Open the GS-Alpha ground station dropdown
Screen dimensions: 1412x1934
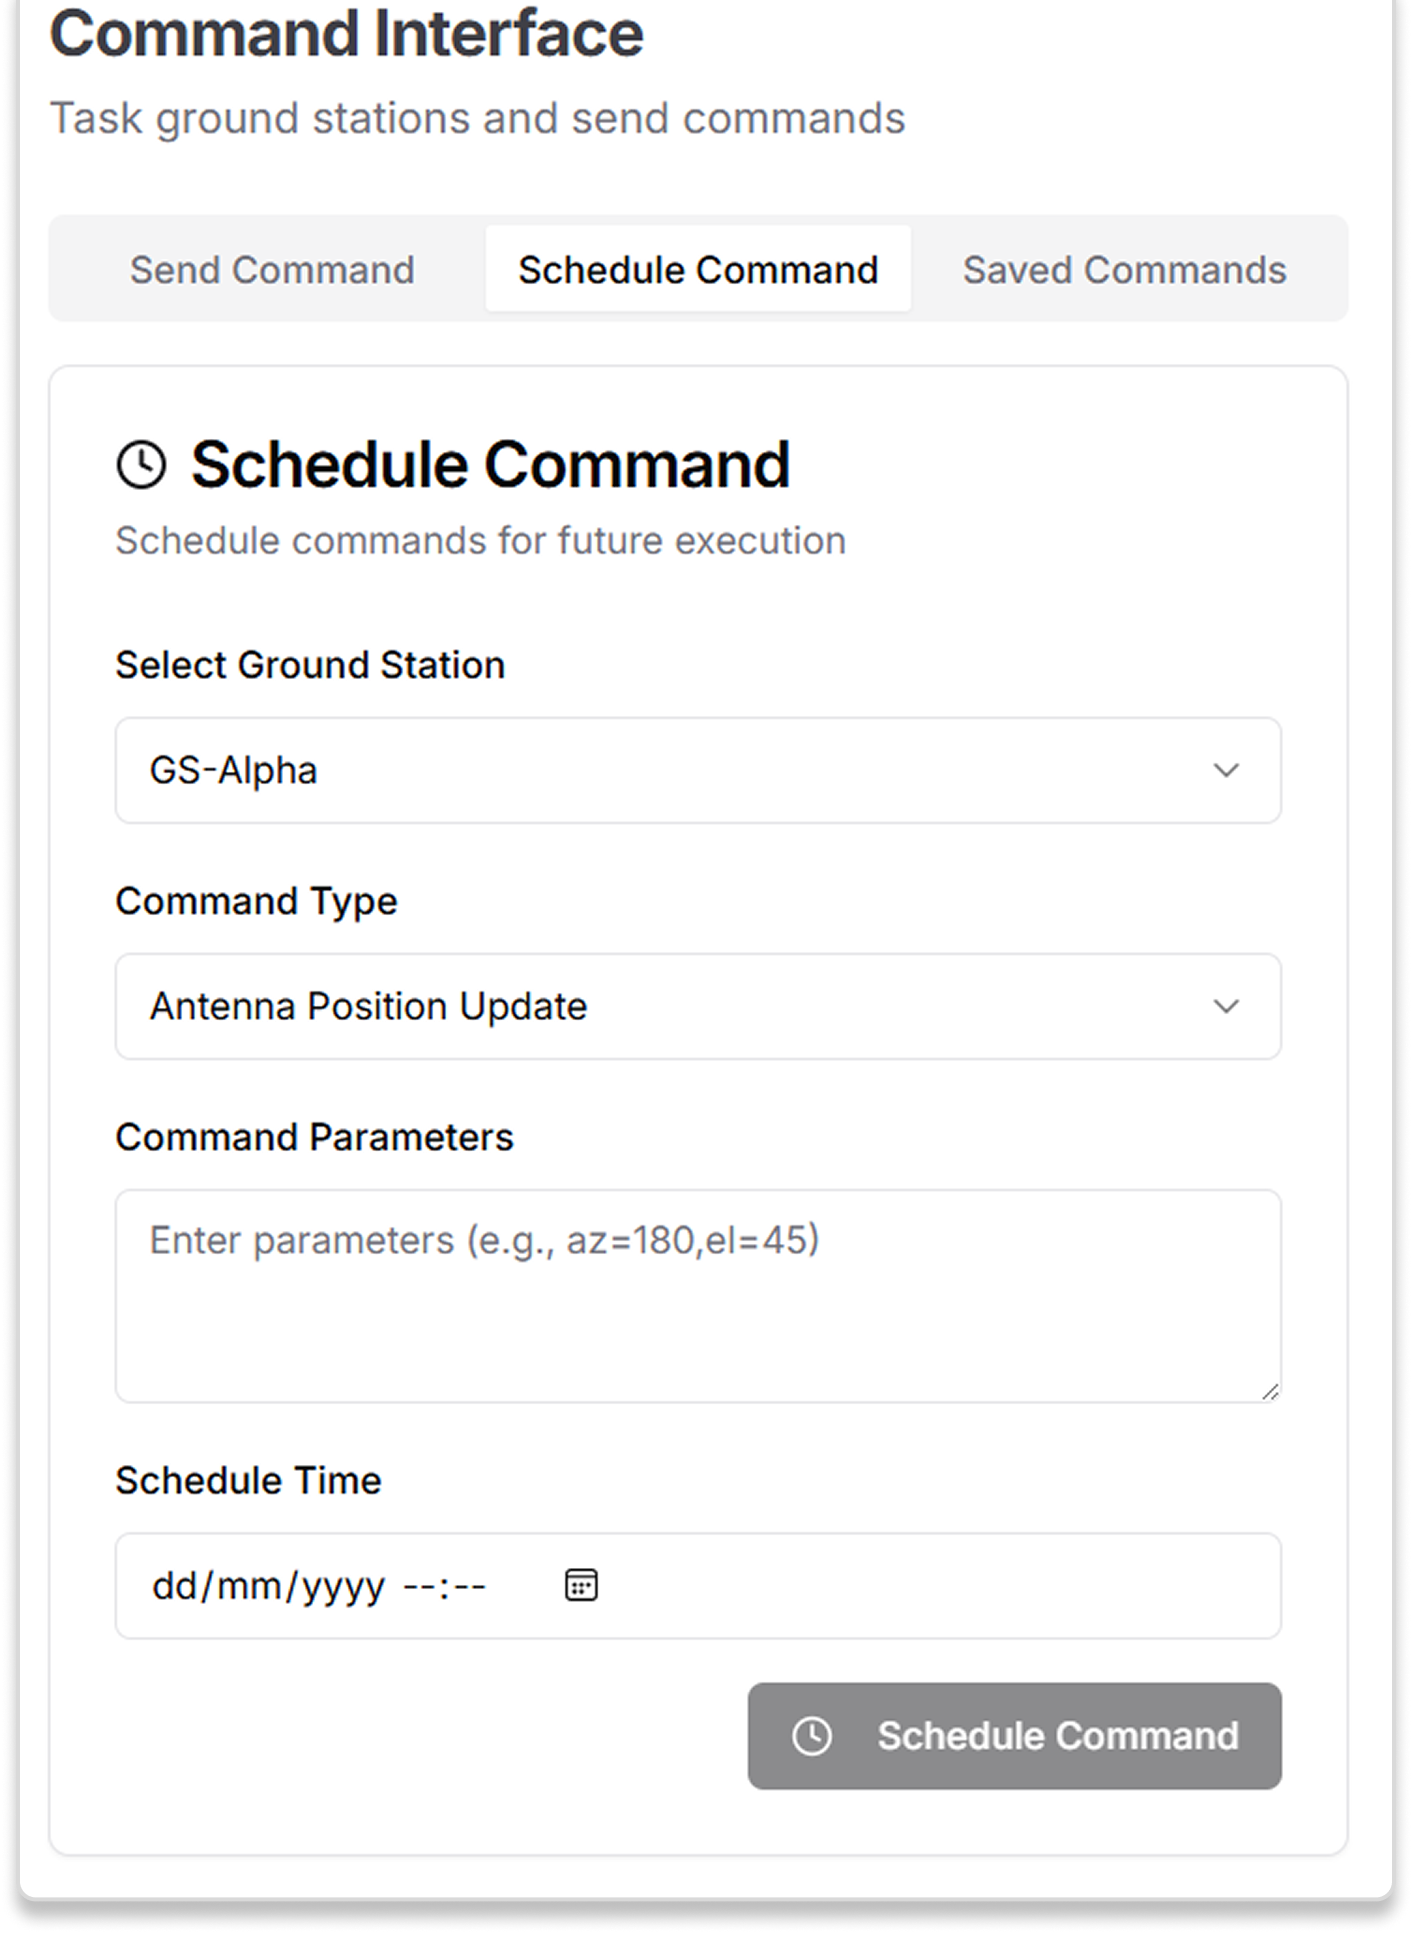698,770
